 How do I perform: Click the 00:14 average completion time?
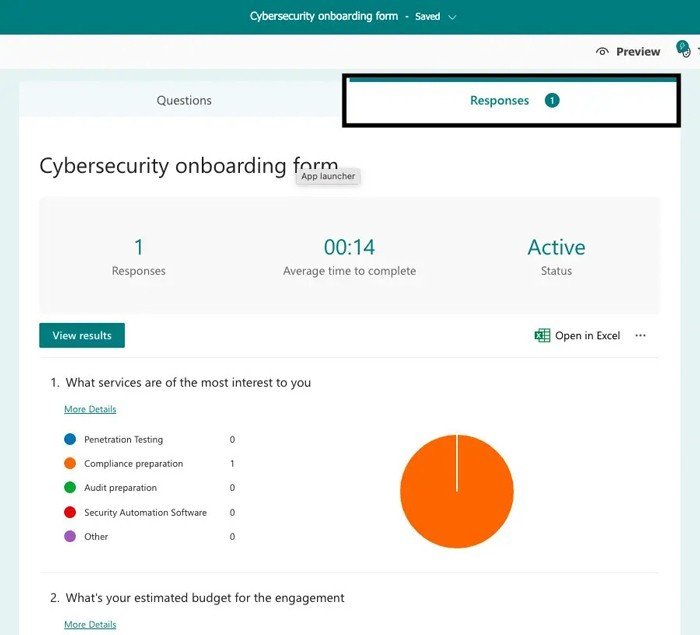[349, 247]
